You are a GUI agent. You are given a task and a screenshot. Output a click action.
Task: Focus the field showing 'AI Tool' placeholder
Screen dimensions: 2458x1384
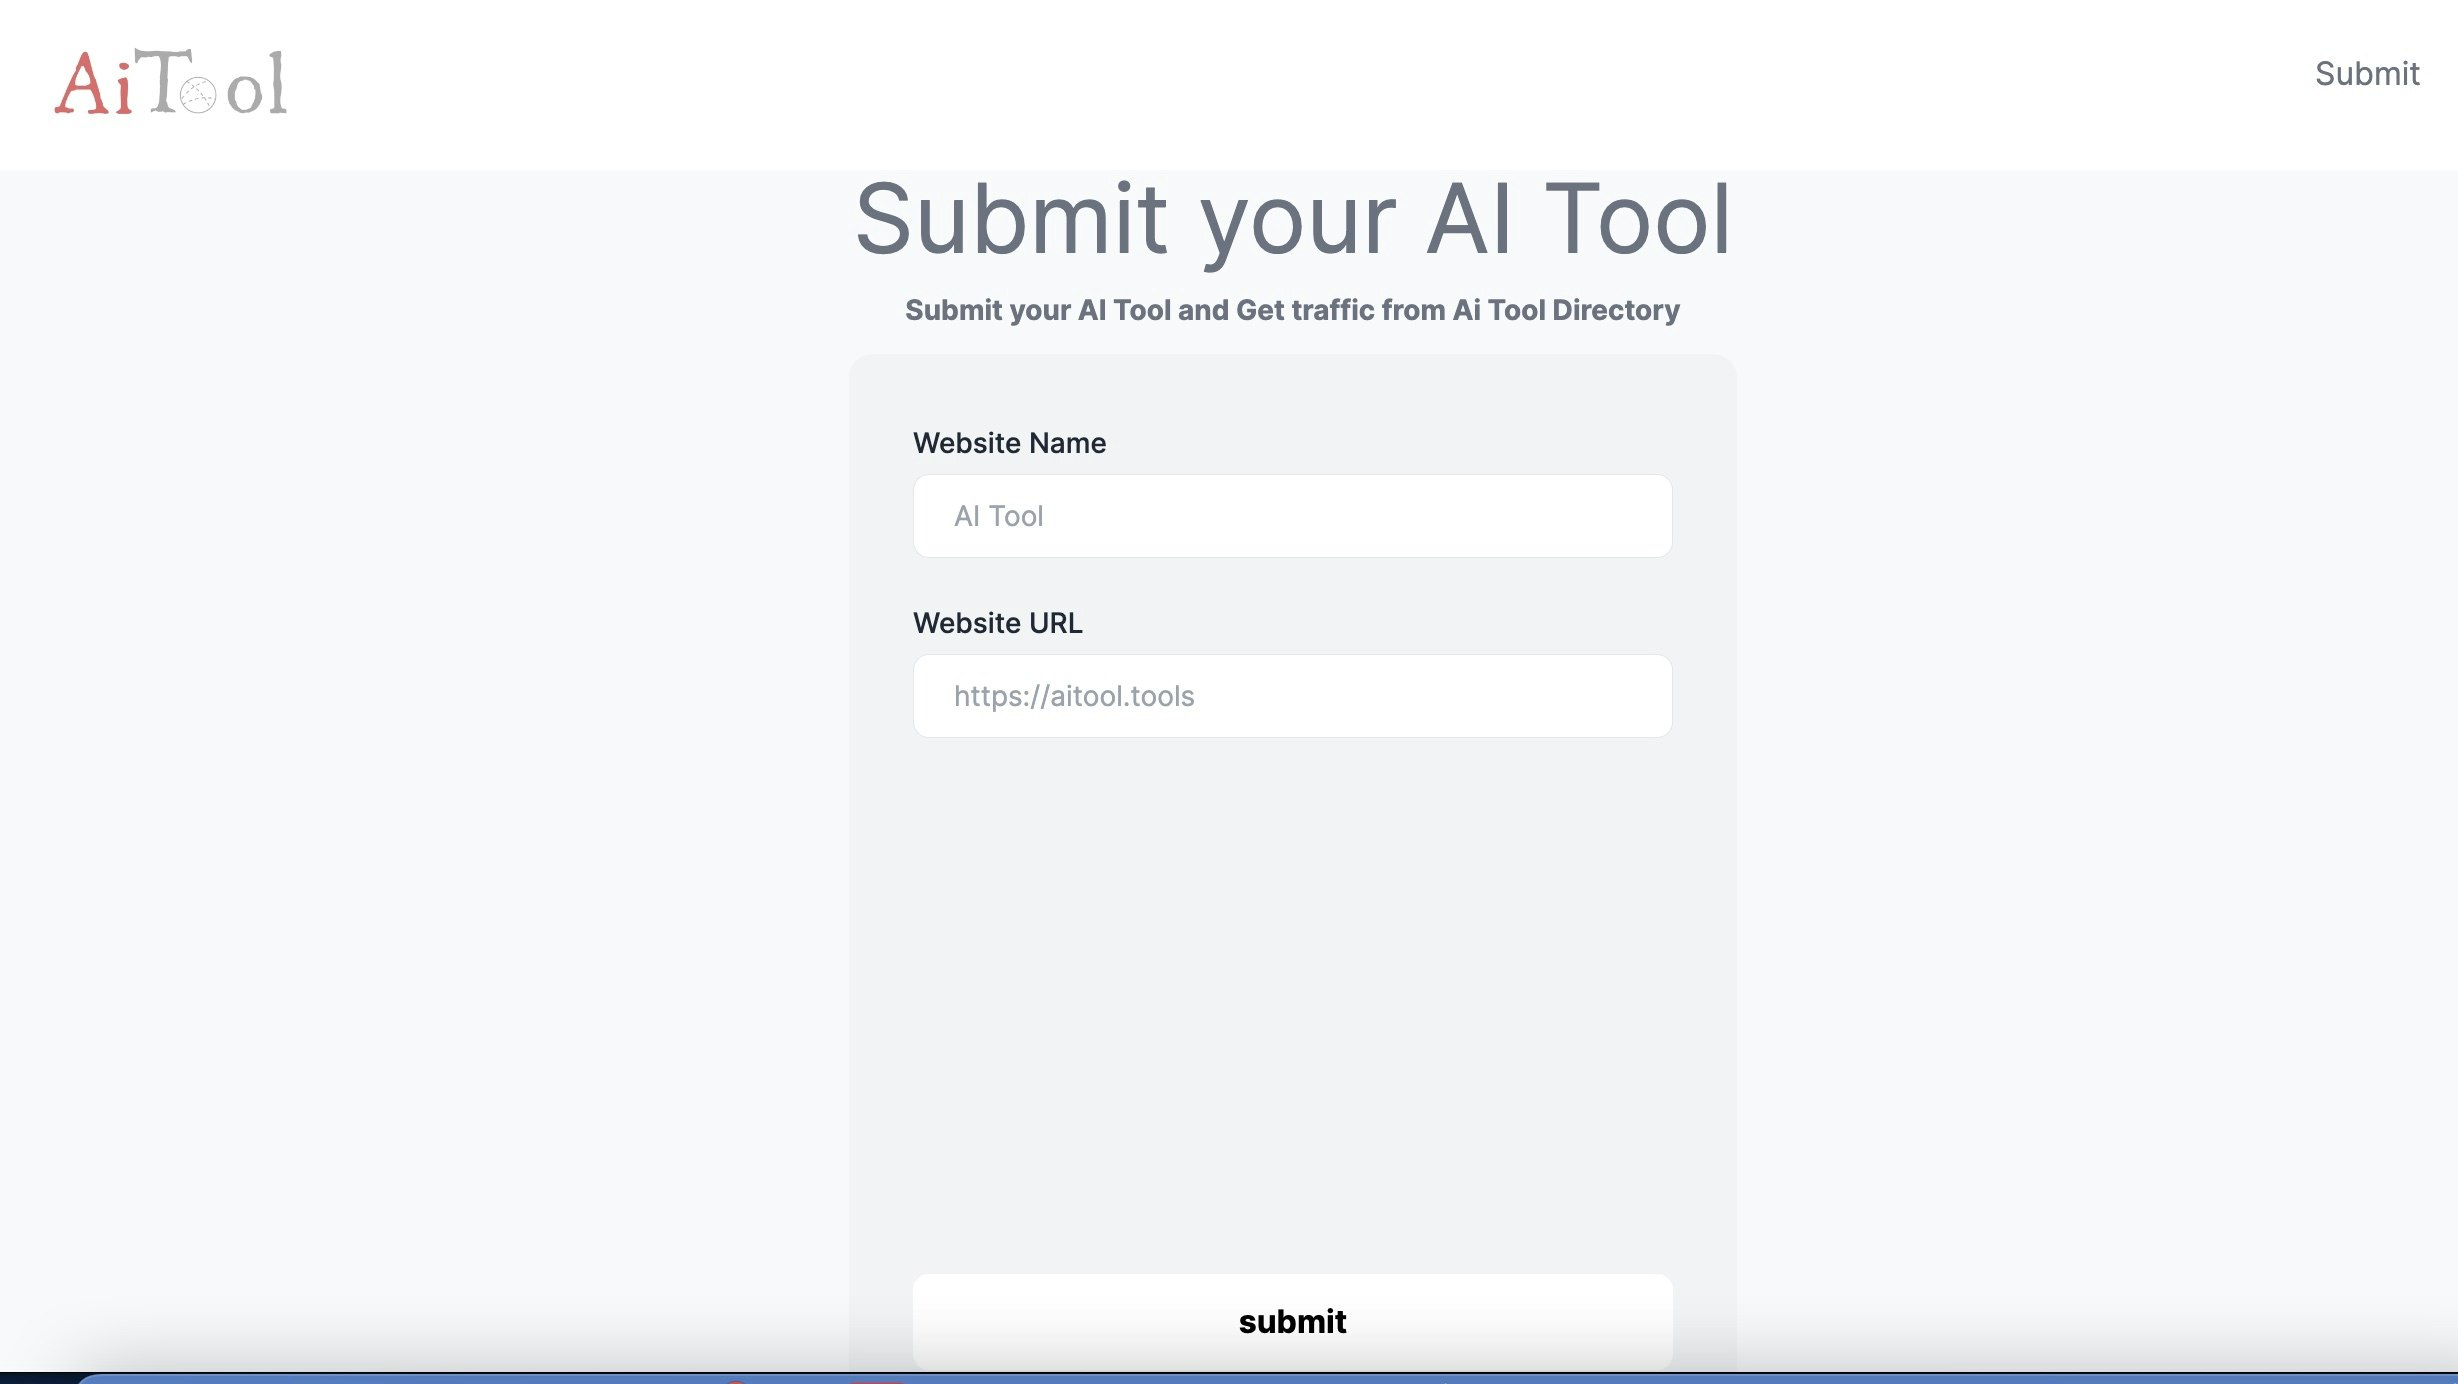click(1292, 515)
